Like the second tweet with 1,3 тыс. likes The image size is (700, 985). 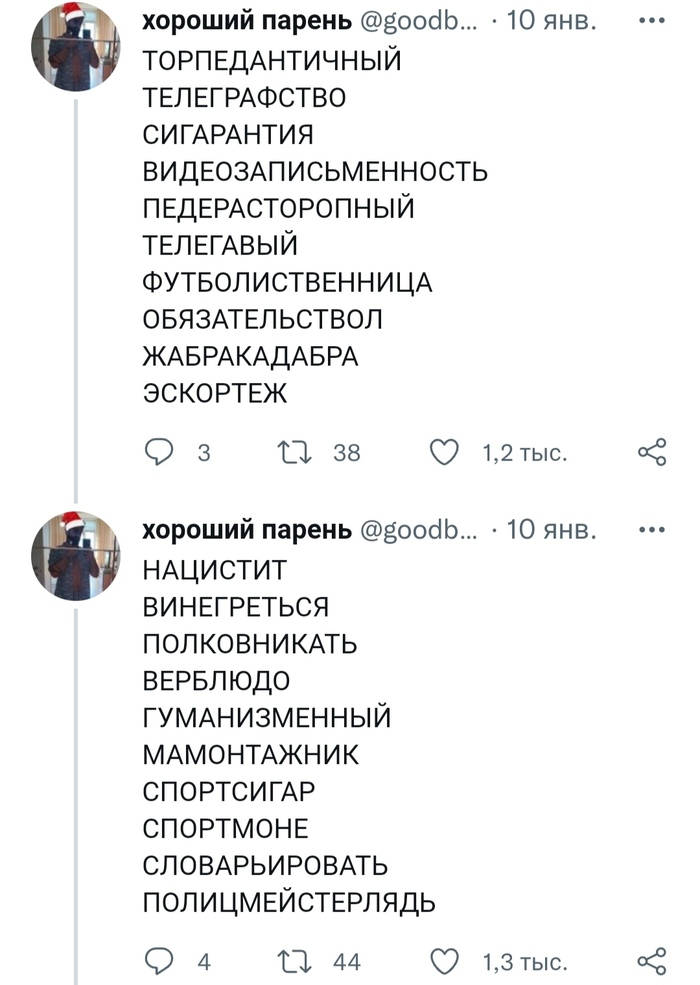click(x=443, y=962)
